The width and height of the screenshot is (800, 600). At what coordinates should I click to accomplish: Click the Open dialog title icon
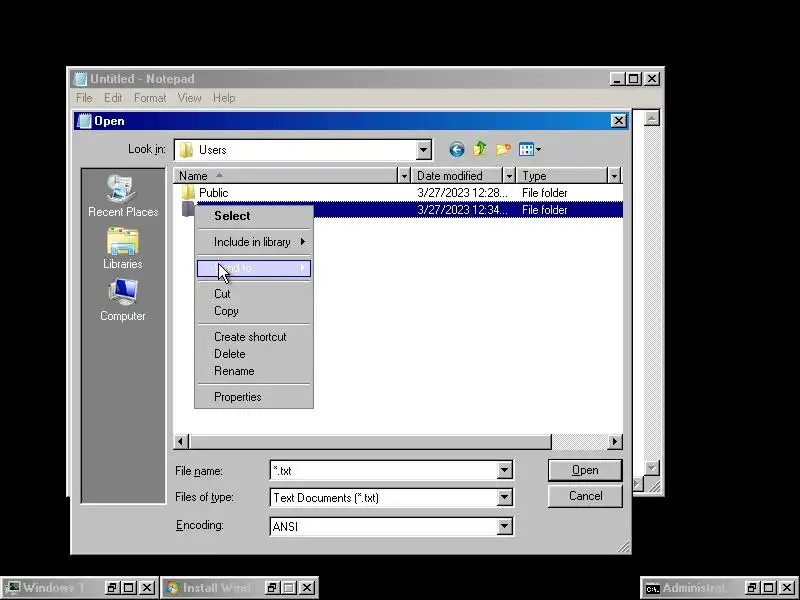(84, 121)
